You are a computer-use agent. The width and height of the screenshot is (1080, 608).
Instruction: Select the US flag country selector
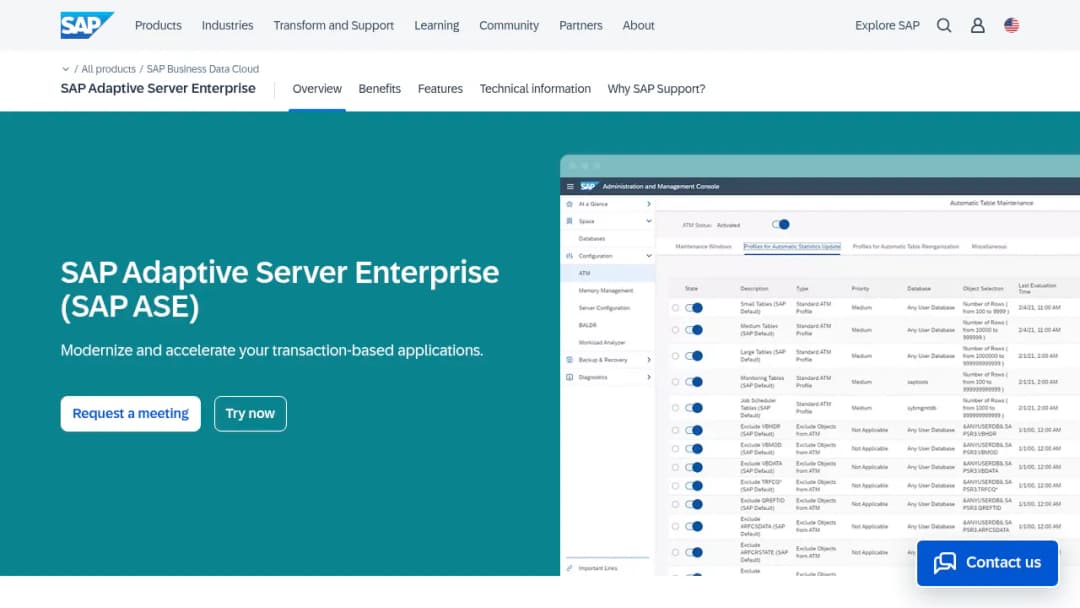click(x=1011, y=25)
